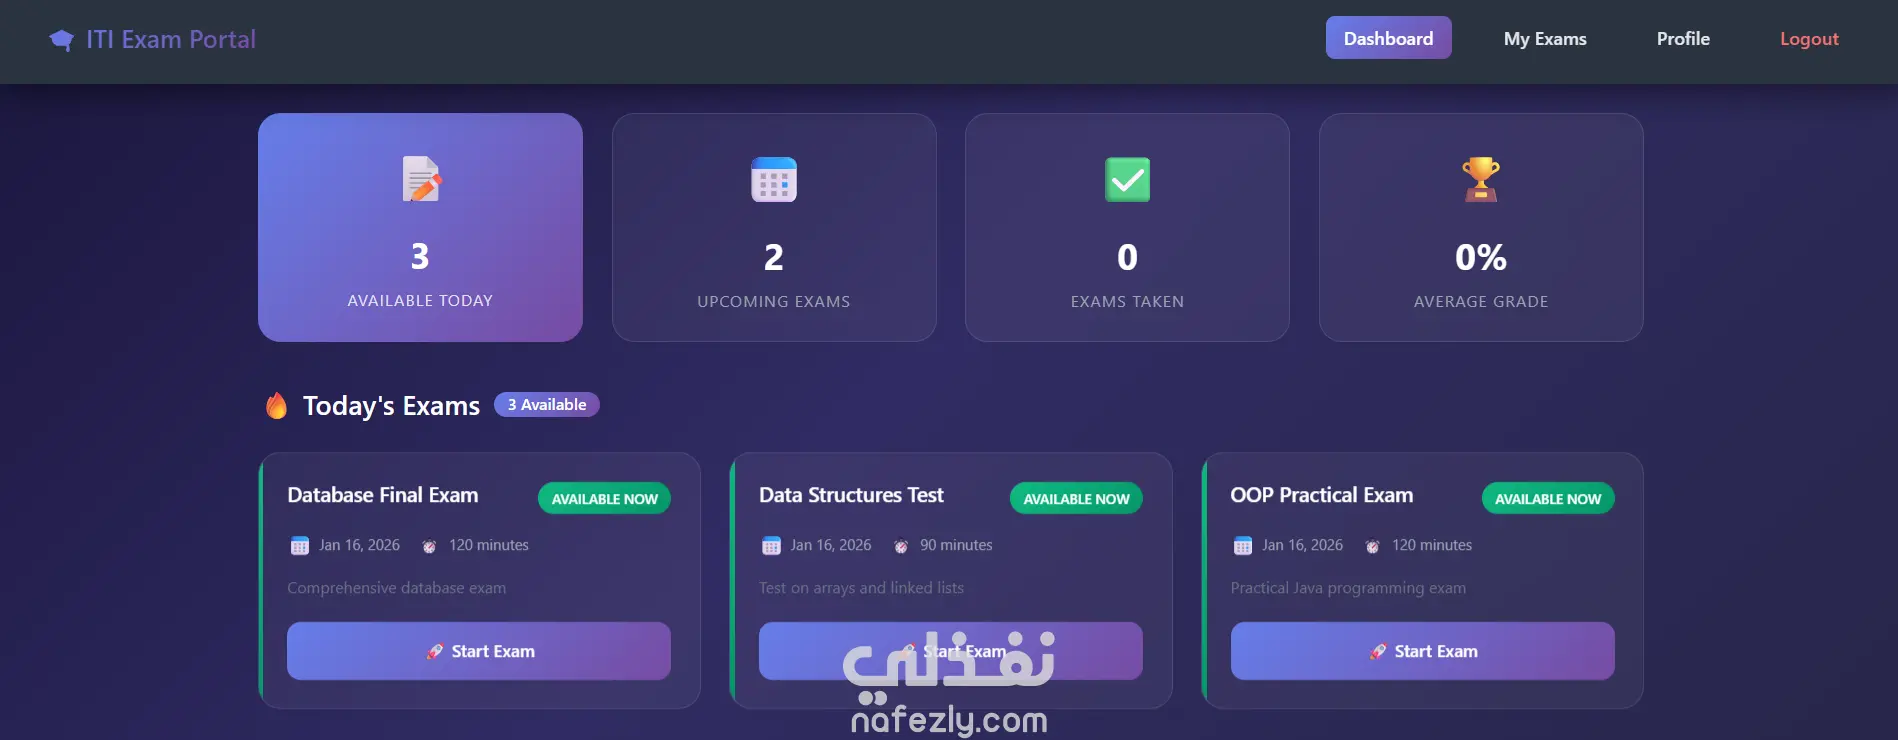1898x740 pixels.
Task: Click the graduation cap logo icon
Action: [62, 40]
